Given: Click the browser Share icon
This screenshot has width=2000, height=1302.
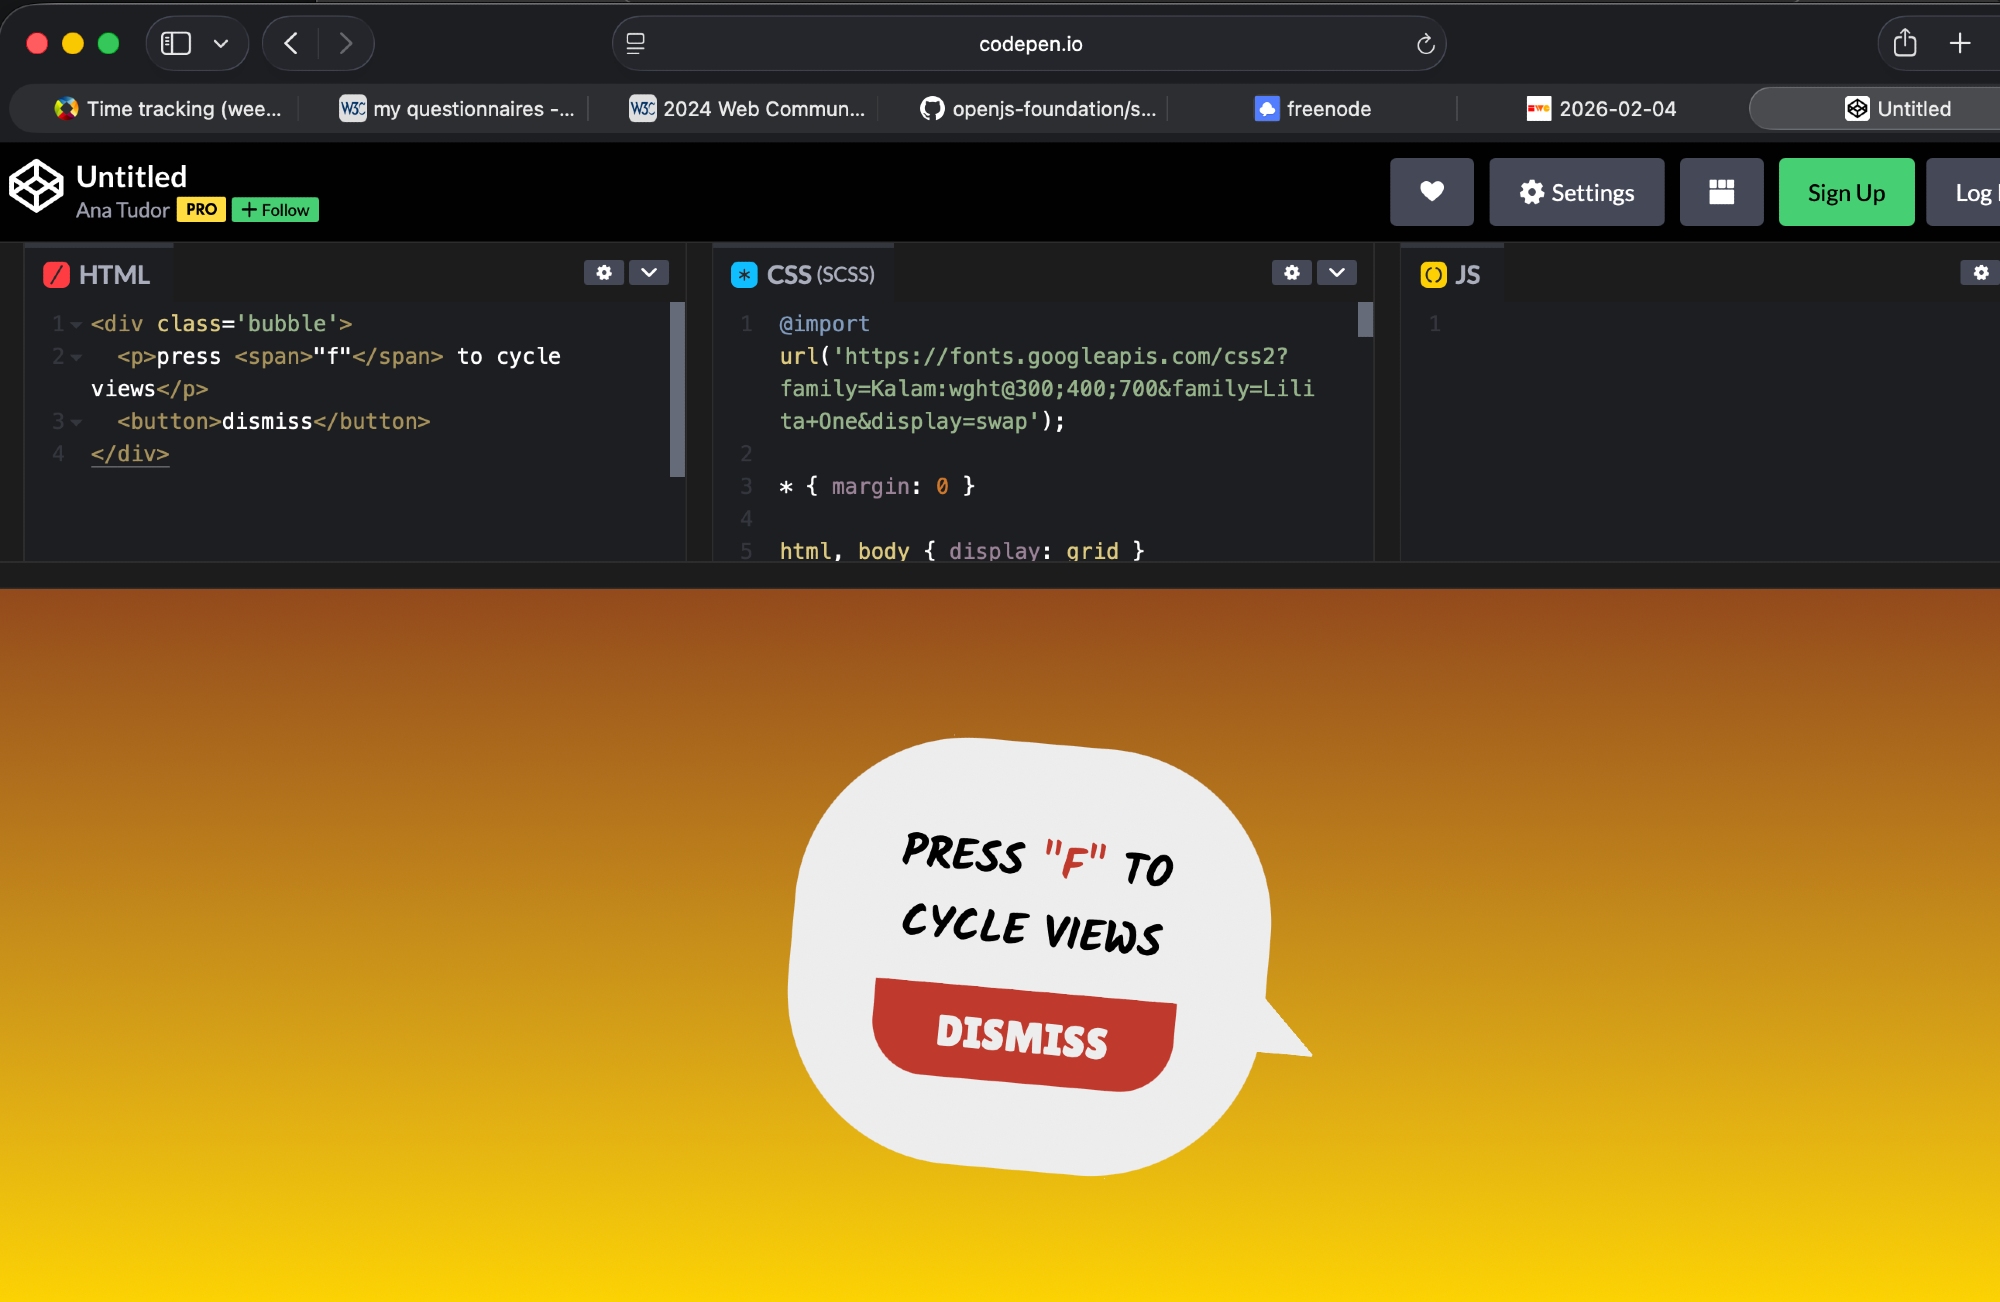Looking at the screenshot, I should pos(1904,43).
